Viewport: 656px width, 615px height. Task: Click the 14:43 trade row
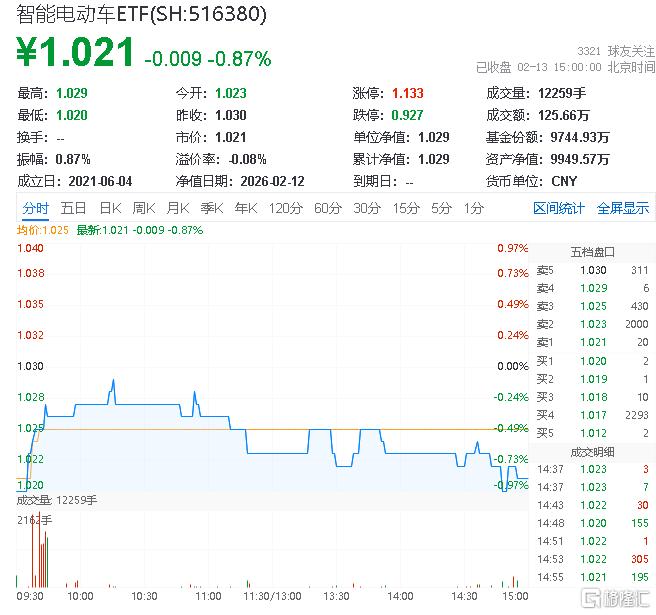[592, 505]
